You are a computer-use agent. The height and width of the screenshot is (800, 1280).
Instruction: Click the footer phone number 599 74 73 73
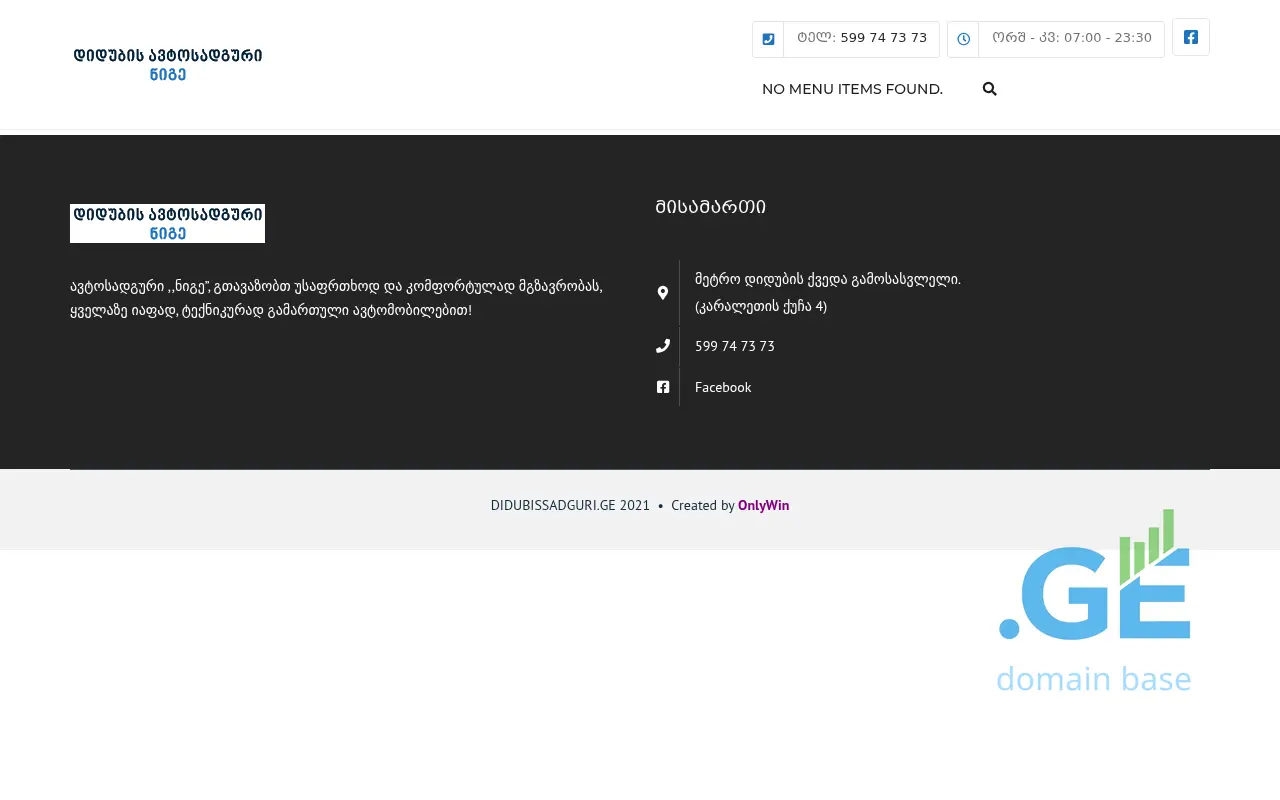[x=734, y=346]
